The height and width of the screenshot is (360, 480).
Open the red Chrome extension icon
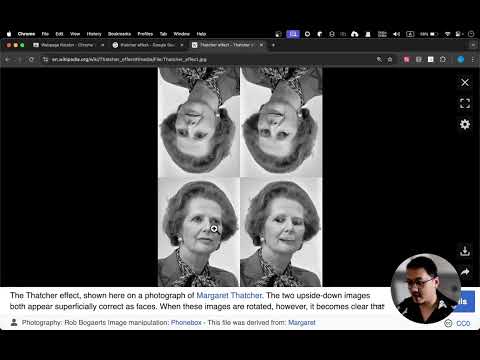point(406,59)
